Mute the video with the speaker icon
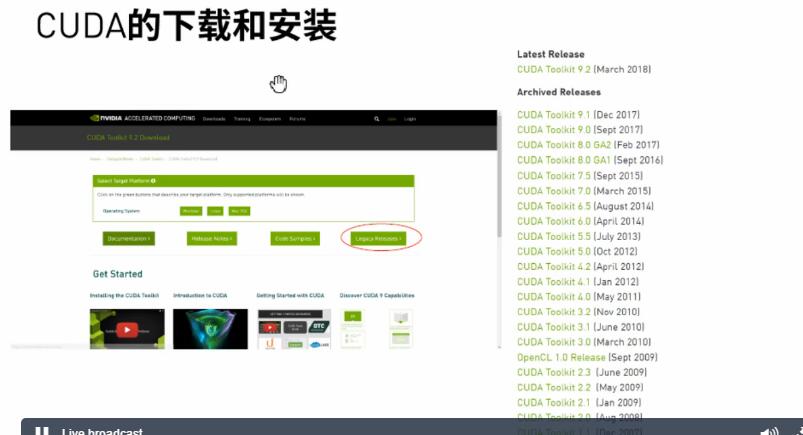803x435 pixels. tap(768, 431)
